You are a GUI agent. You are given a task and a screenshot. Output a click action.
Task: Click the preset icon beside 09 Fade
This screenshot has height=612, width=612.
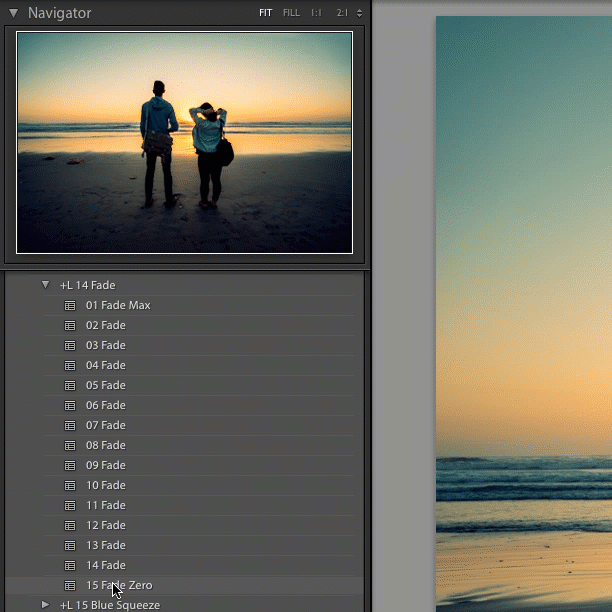tap(70, 465)
